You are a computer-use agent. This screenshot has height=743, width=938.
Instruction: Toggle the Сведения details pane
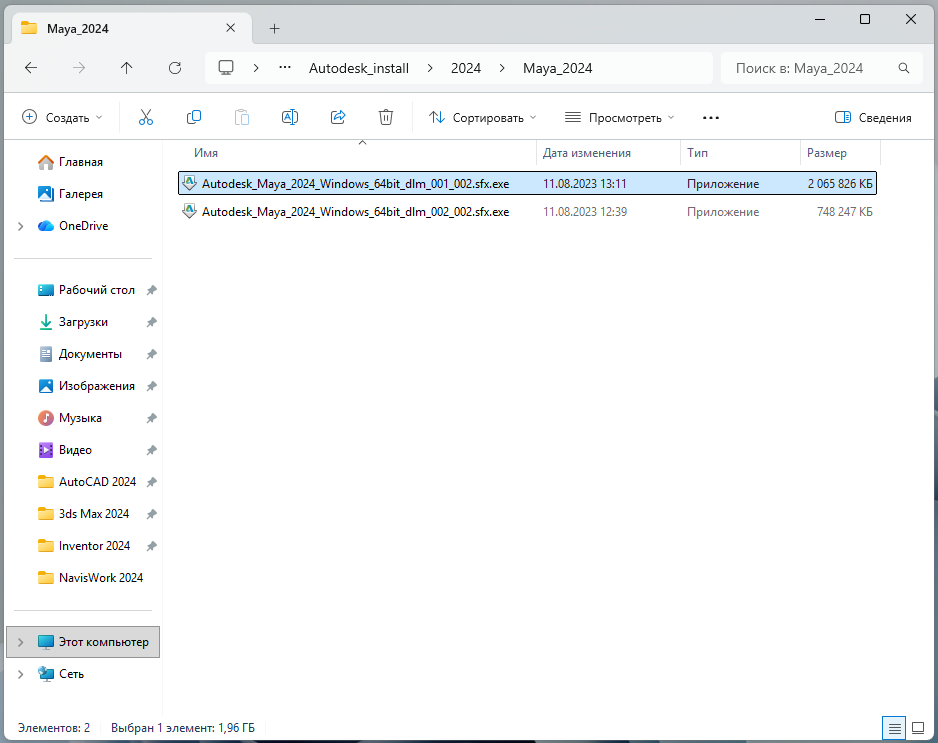pos(873,117)
